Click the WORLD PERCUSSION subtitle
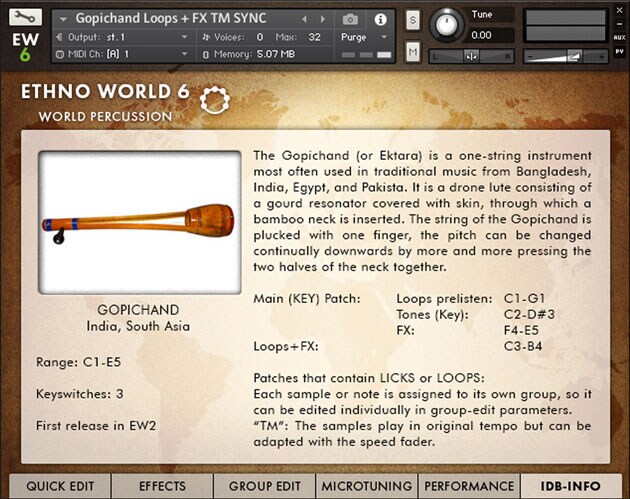The width and height of the screenshot is (630, 499). 105,117
